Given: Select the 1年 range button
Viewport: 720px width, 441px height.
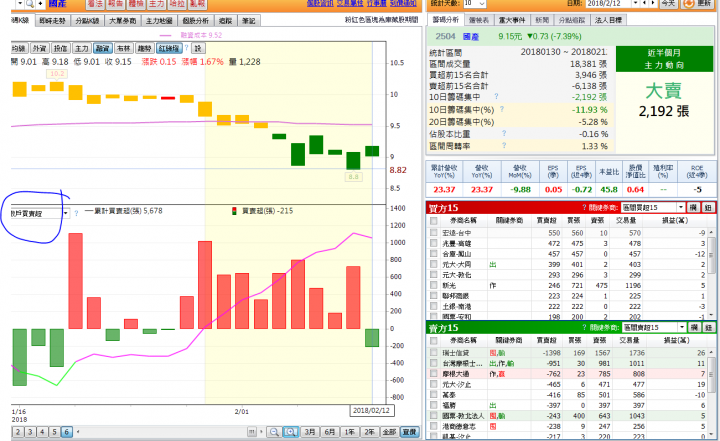Looking at the screenshot, I should 350,432.
